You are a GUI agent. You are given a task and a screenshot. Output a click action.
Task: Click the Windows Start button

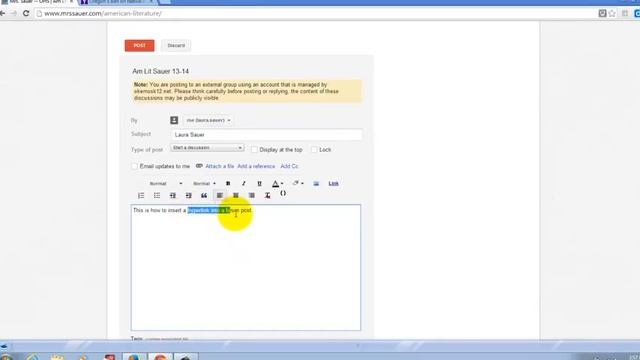click(x=6, y=357)
